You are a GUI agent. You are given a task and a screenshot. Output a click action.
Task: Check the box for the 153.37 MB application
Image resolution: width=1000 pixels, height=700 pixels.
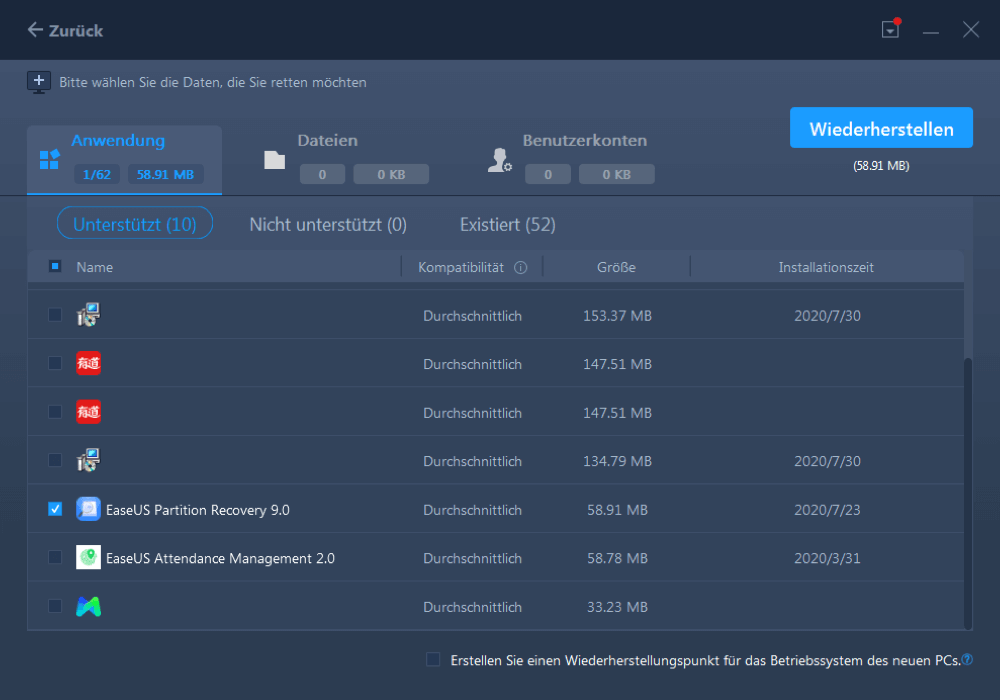55,315
